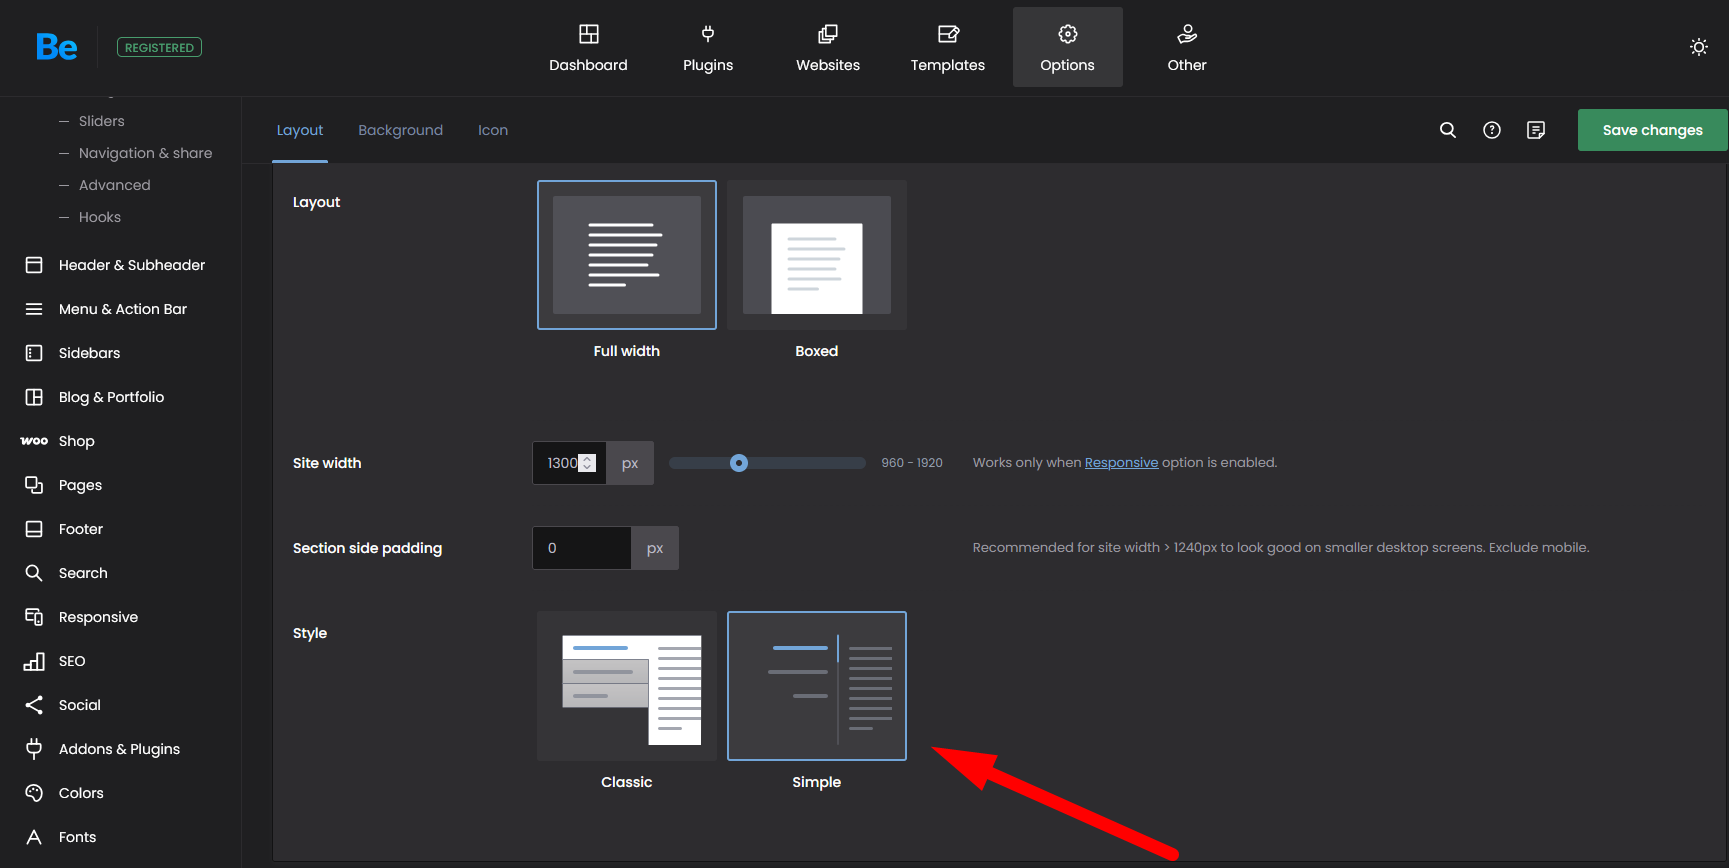Click the Site width slider handle

tap(739, 463)
